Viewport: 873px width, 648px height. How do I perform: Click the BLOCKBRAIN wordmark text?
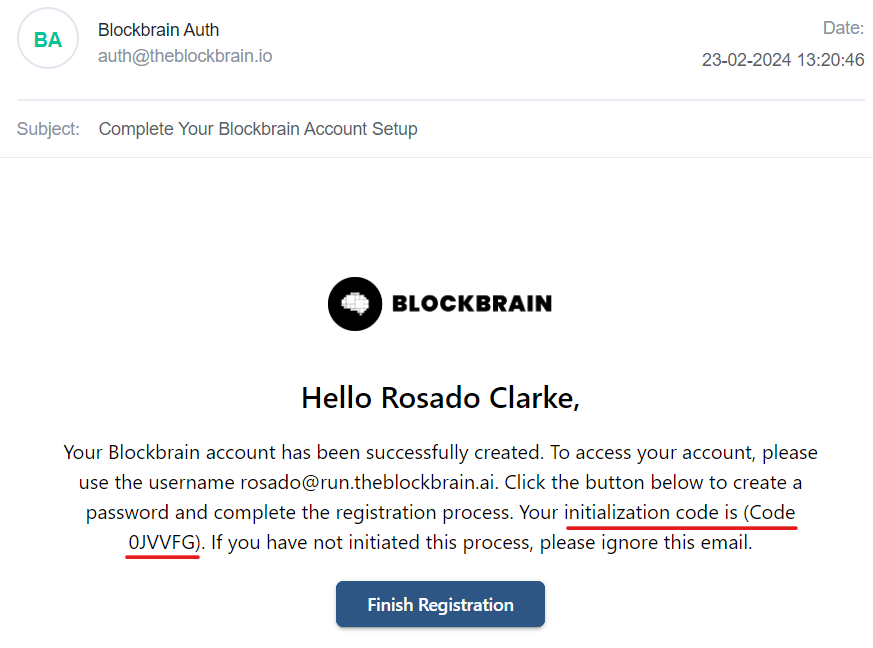[471, 303]
